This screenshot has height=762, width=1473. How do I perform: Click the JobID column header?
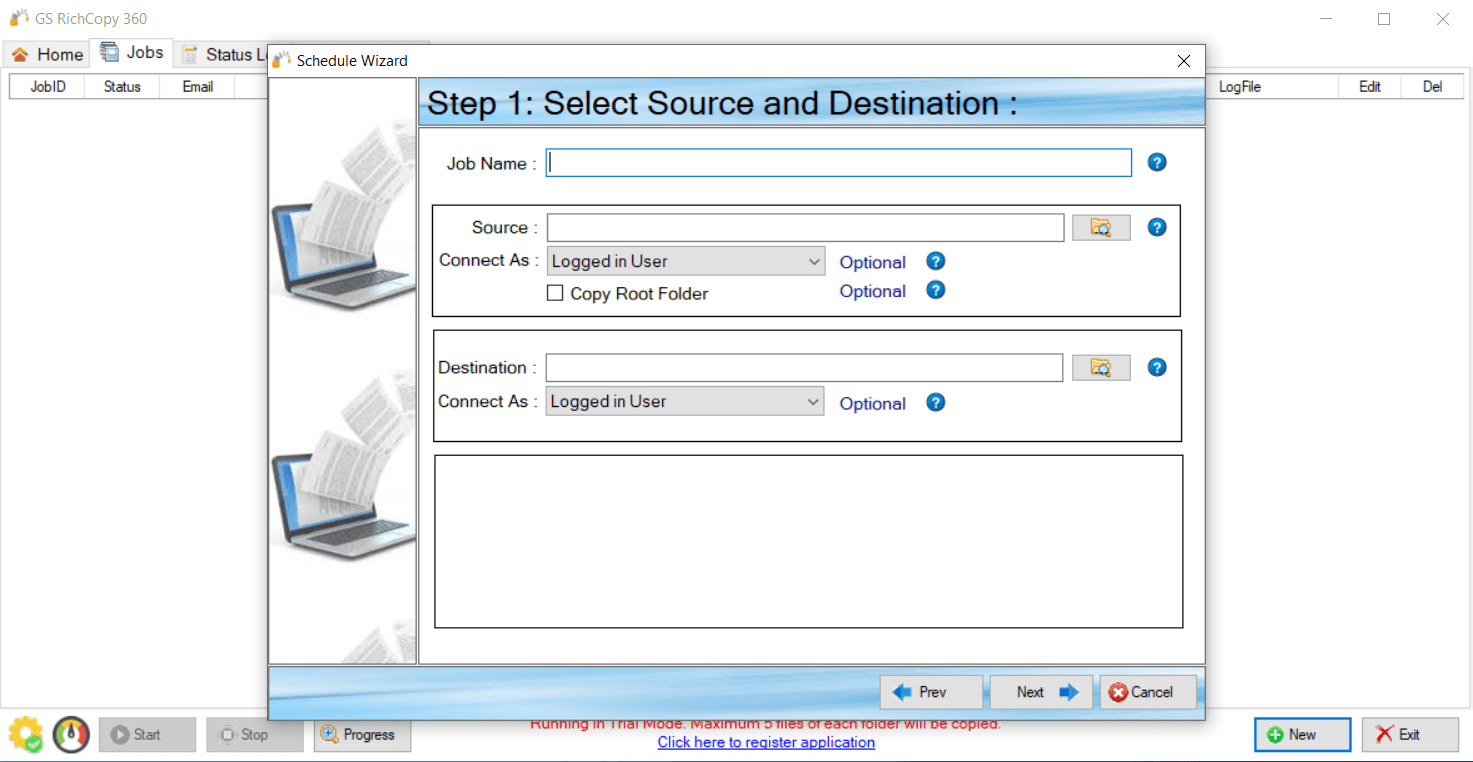[x=48, y=87]
